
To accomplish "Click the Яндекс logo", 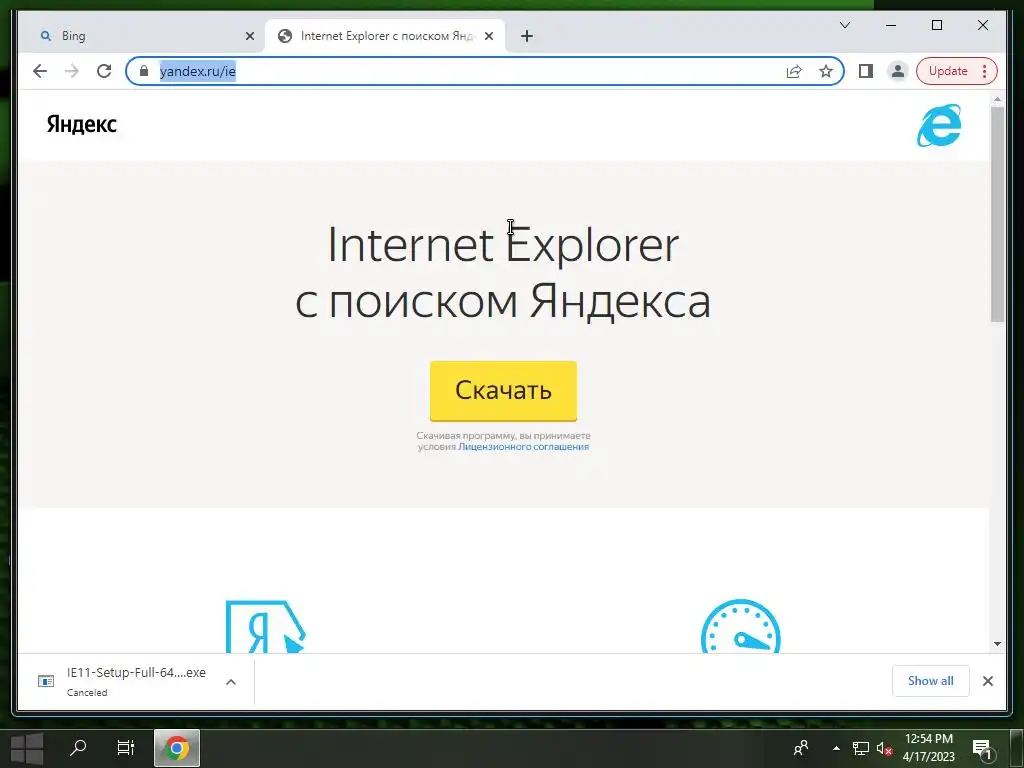I will (x=82, y=124).
